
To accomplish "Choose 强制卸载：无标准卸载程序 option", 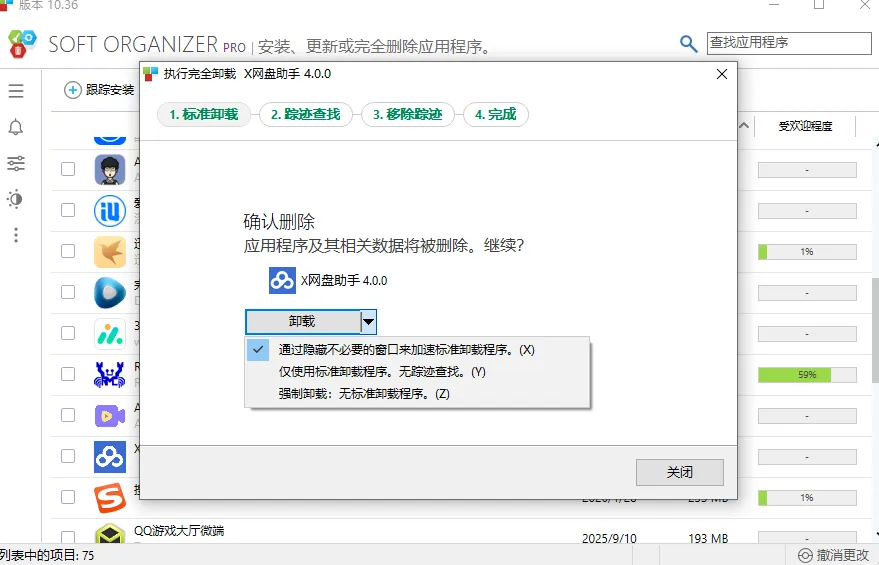I will pyautogui.click(x=417, y=393).
